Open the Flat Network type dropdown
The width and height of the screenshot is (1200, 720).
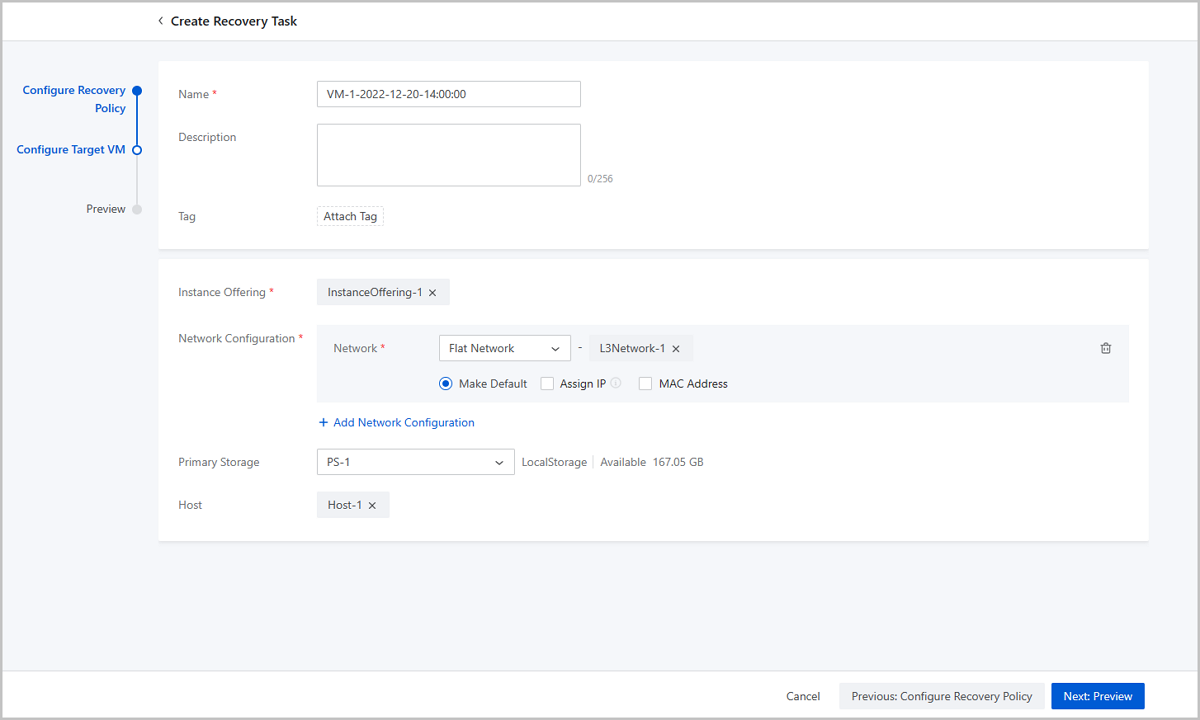pos(504,348)
